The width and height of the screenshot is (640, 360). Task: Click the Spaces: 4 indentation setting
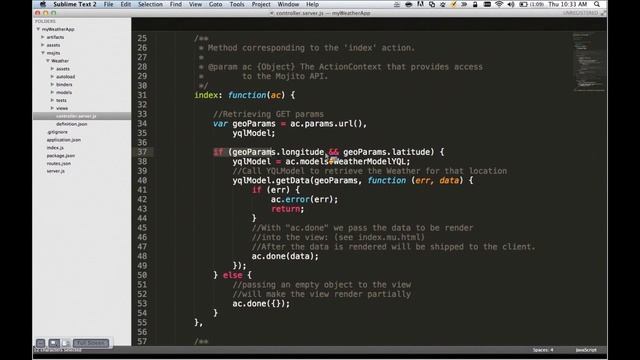click(543, 350)
